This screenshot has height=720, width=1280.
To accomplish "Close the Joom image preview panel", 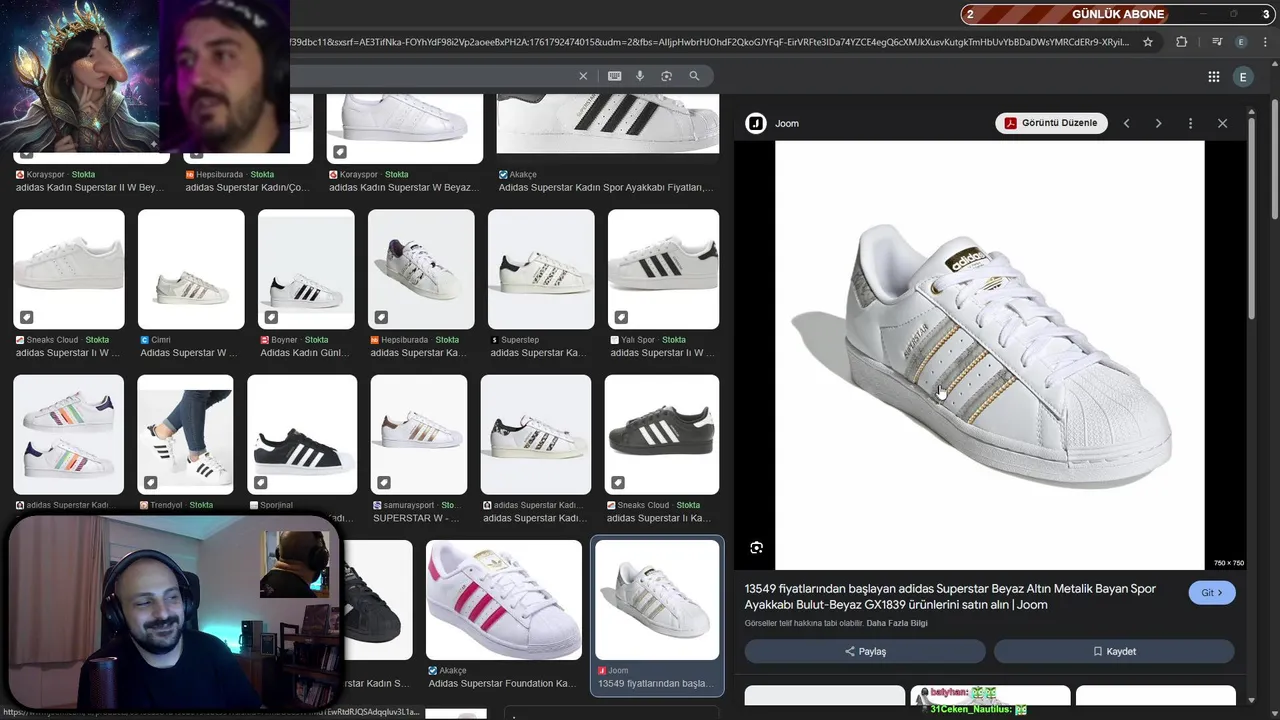I will pos(1222,123).
